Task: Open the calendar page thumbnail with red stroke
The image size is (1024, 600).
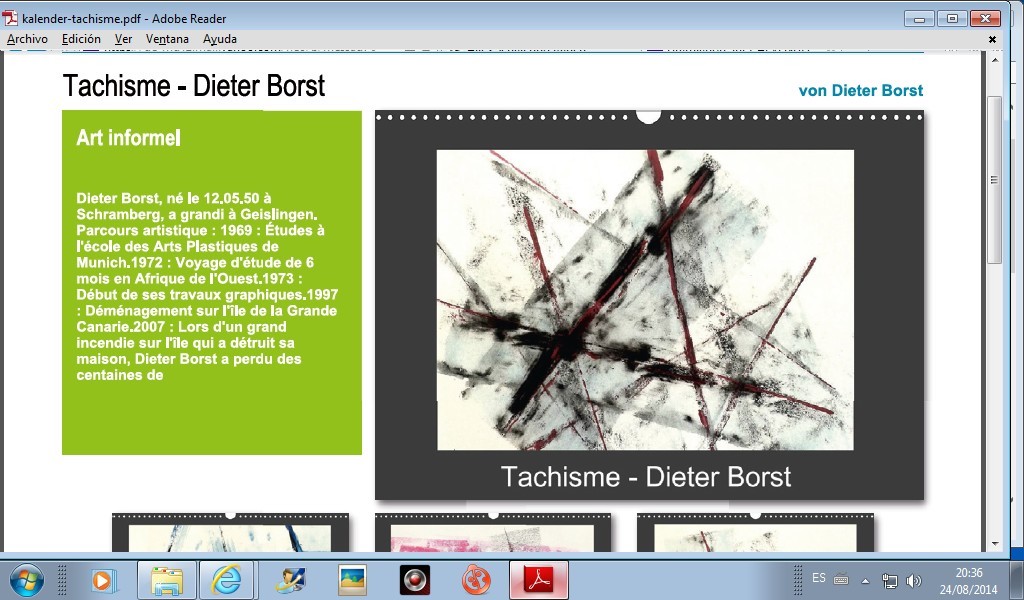Action: [x=755, y=533]
